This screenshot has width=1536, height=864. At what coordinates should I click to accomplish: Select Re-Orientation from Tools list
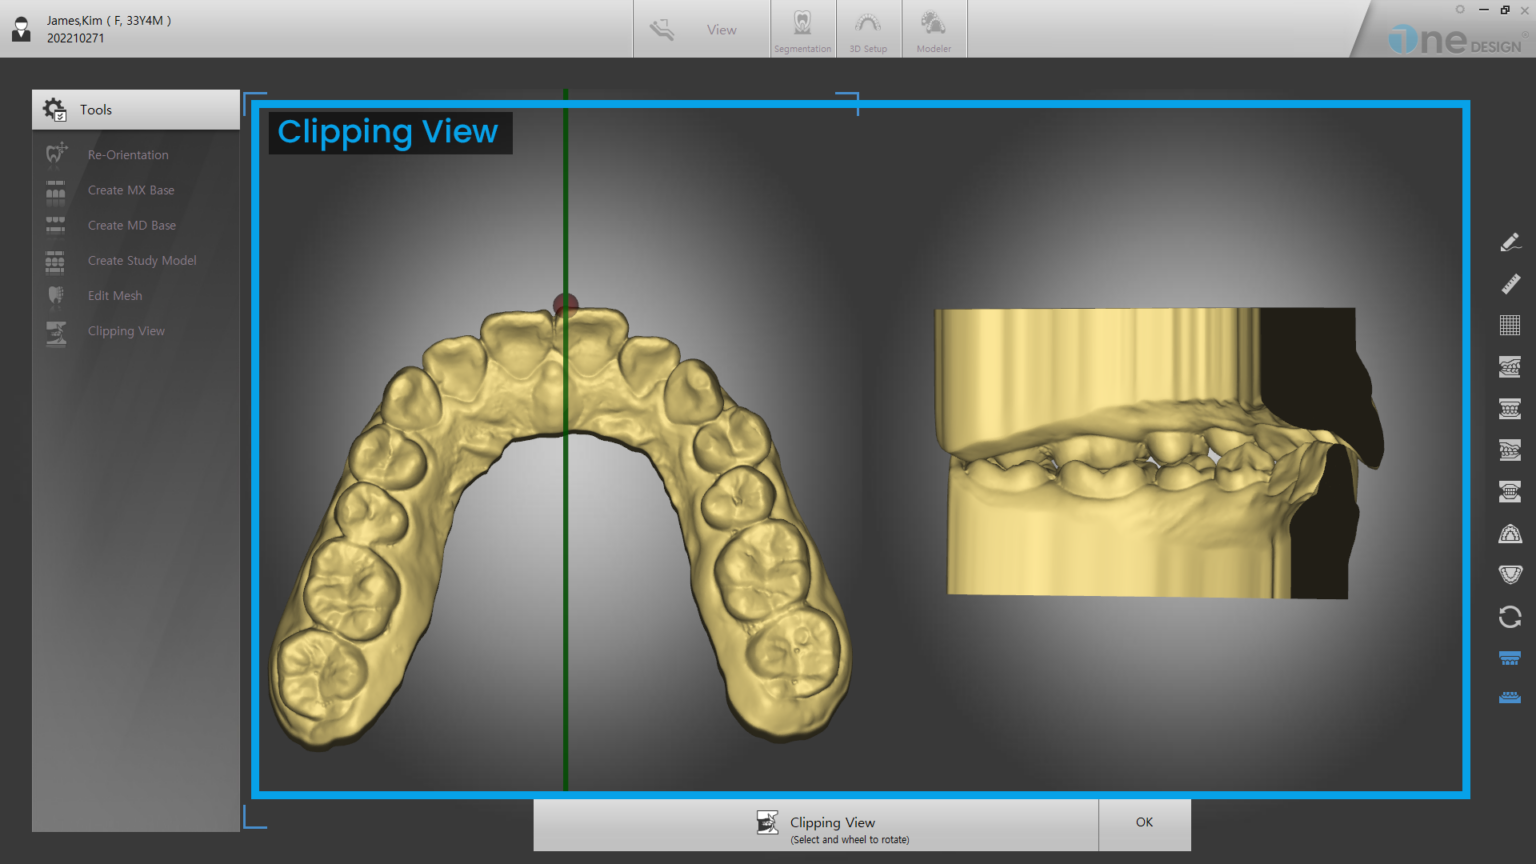pos(128,154)
